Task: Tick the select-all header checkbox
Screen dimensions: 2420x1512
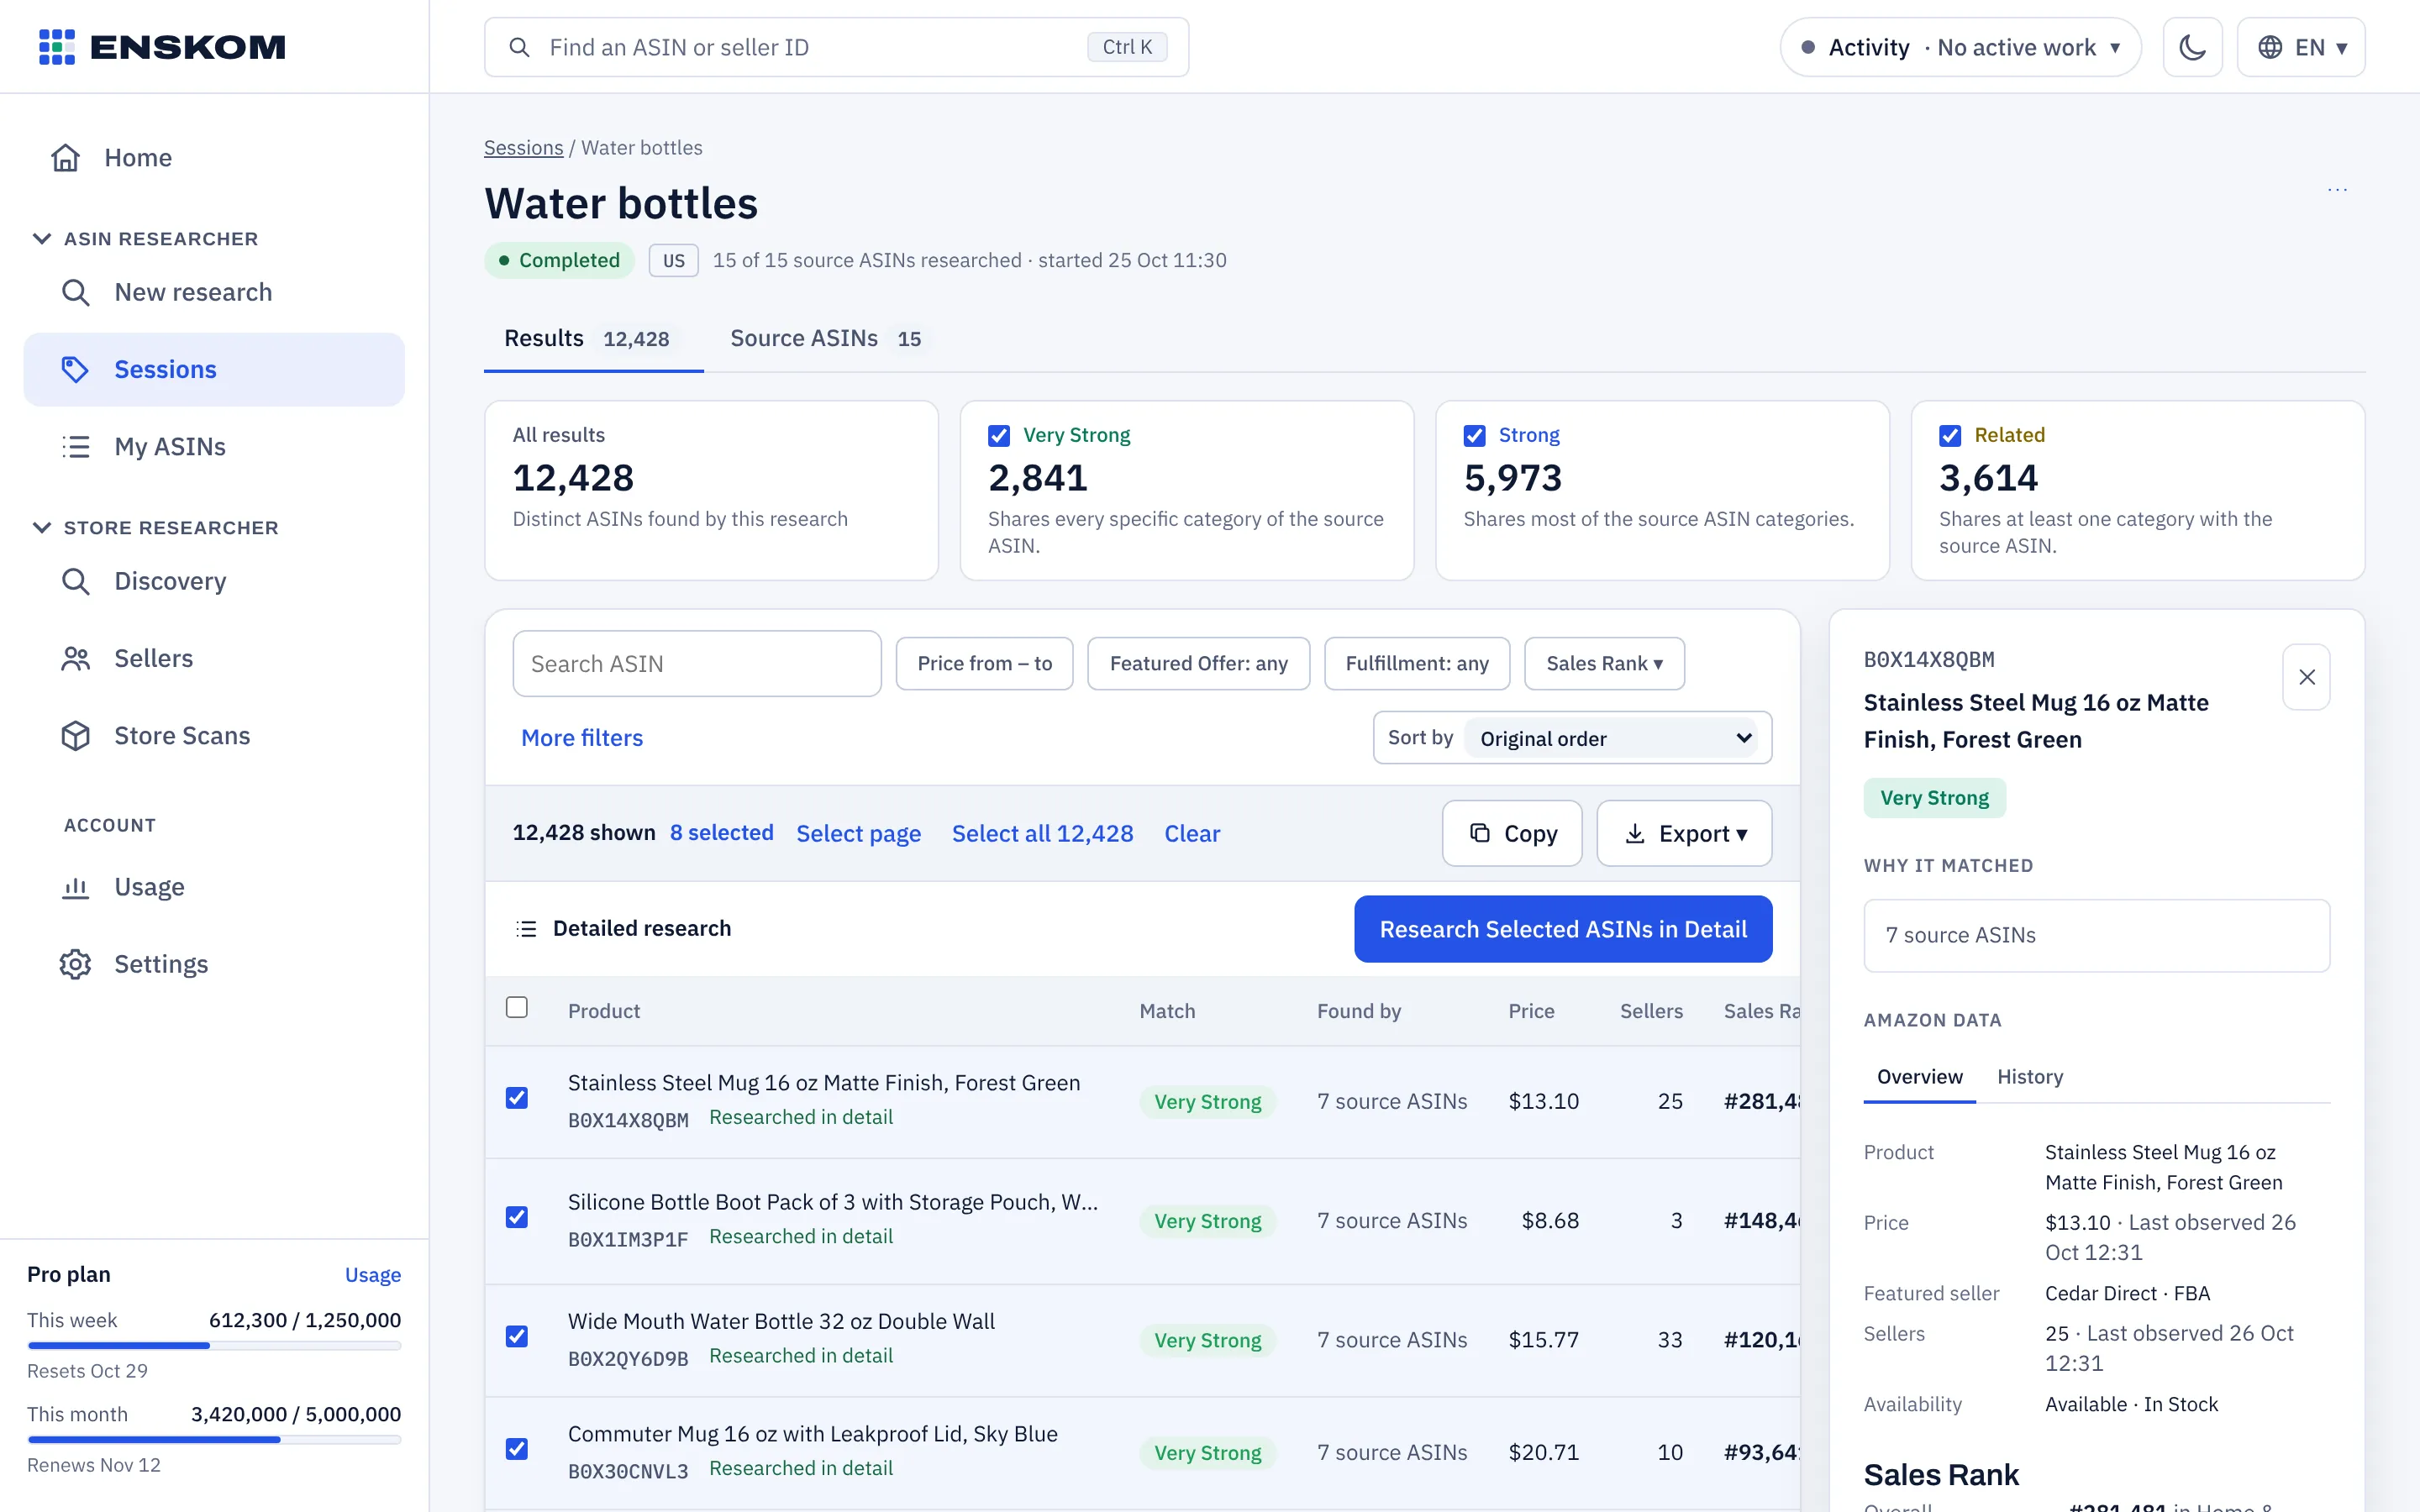Action: pyautogui.click(x=517, y=1007)
